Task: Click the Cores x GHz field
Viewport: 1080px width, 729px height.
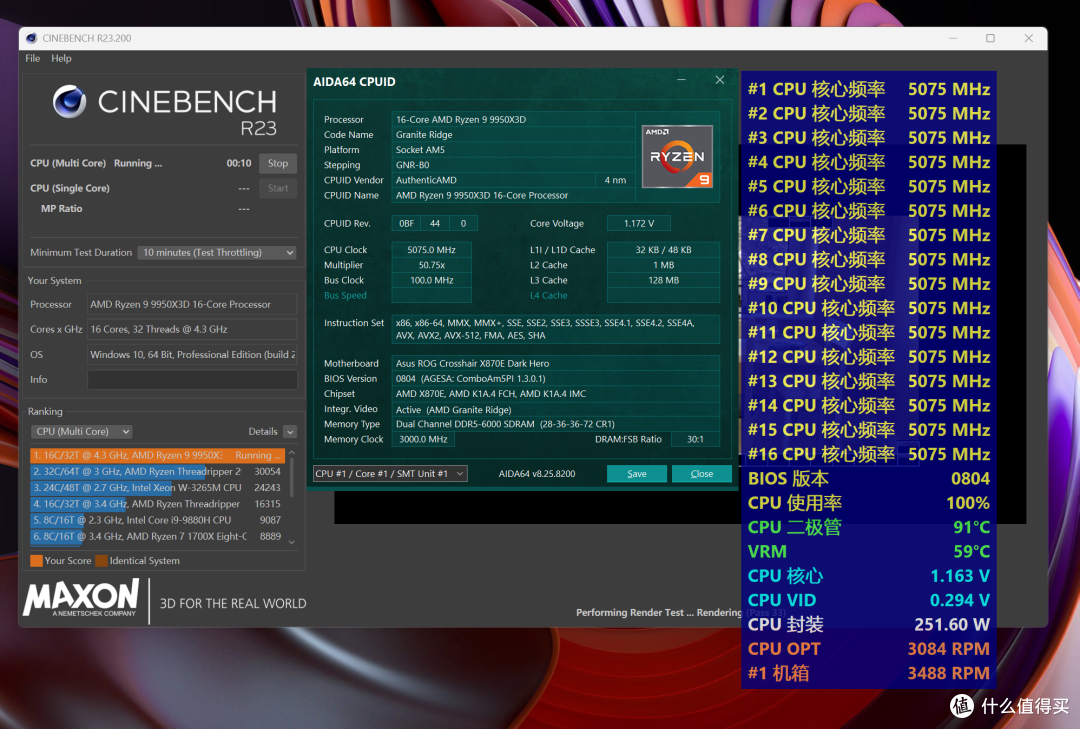Action: [192, 329]
